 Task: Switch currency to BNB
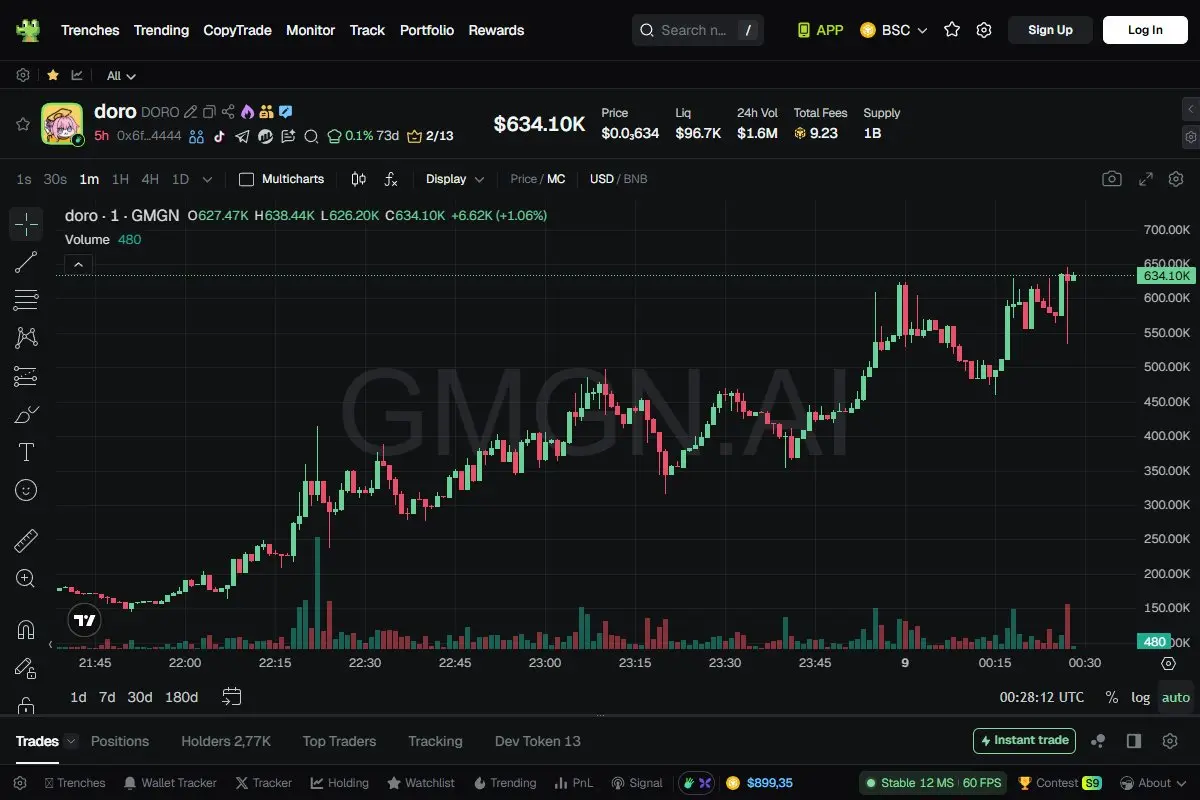click(x=636, y=179)
